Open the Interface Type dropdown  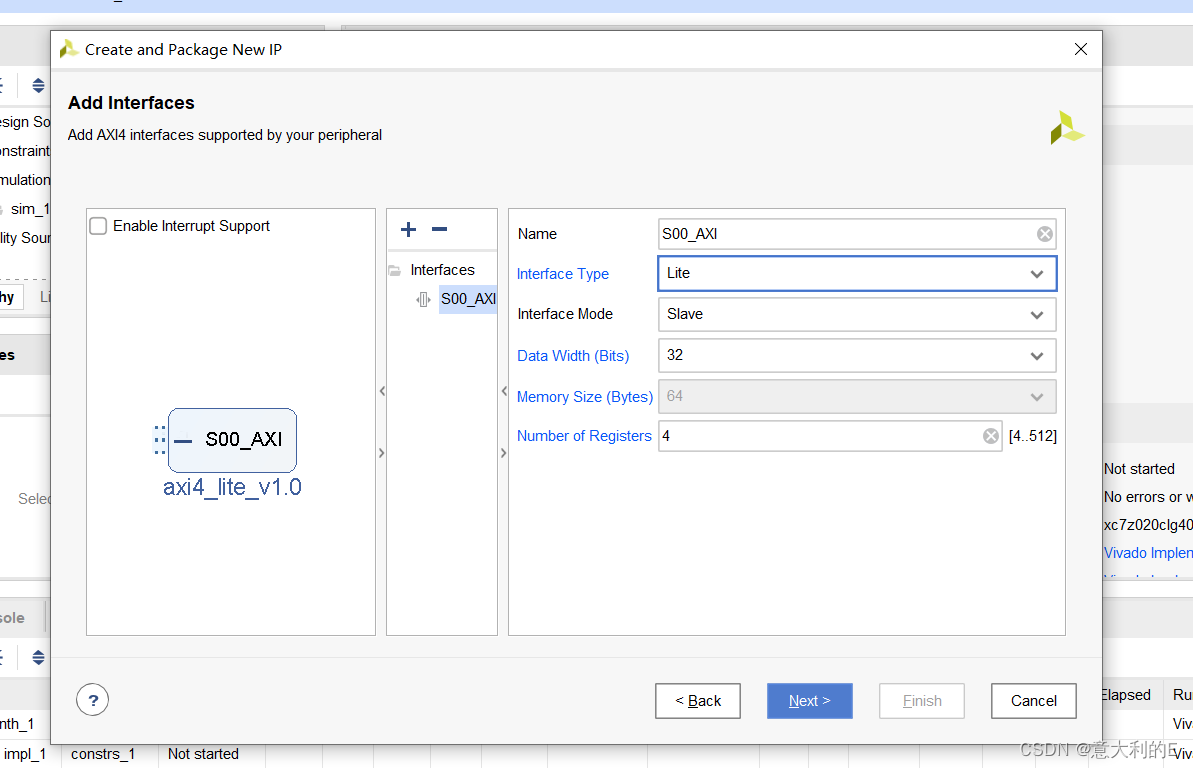coord(857,273)
